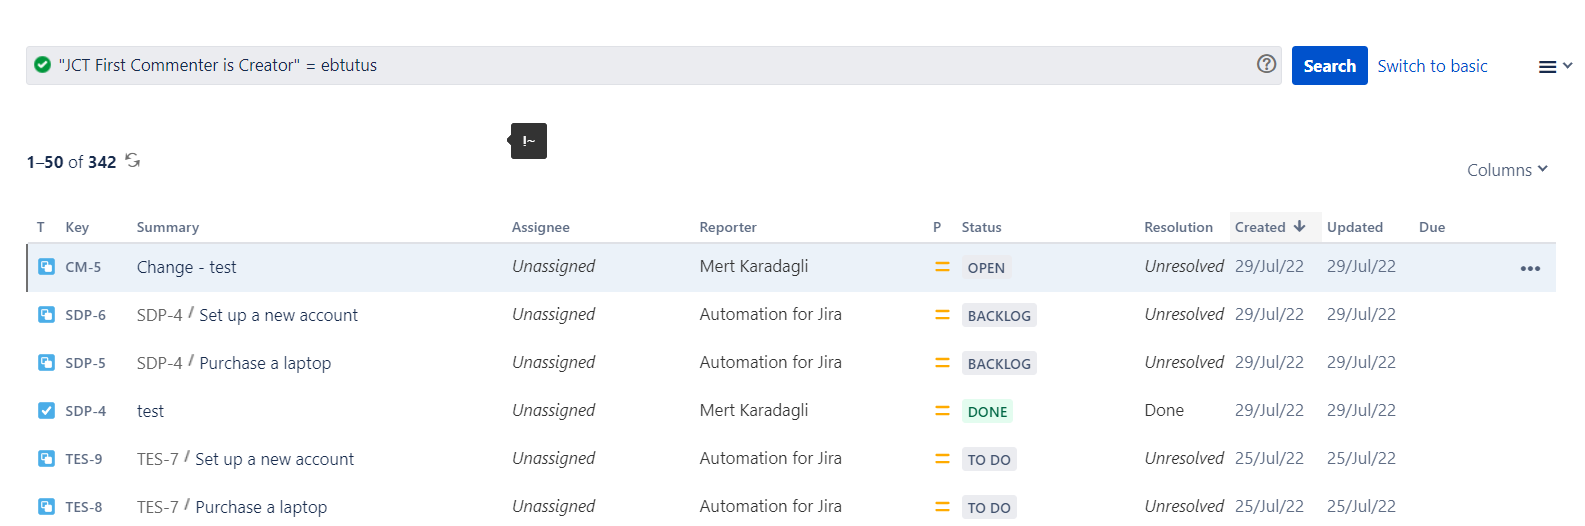Run the query with the Search button
The image size is (1585, 526).
tap(1329, 66)
